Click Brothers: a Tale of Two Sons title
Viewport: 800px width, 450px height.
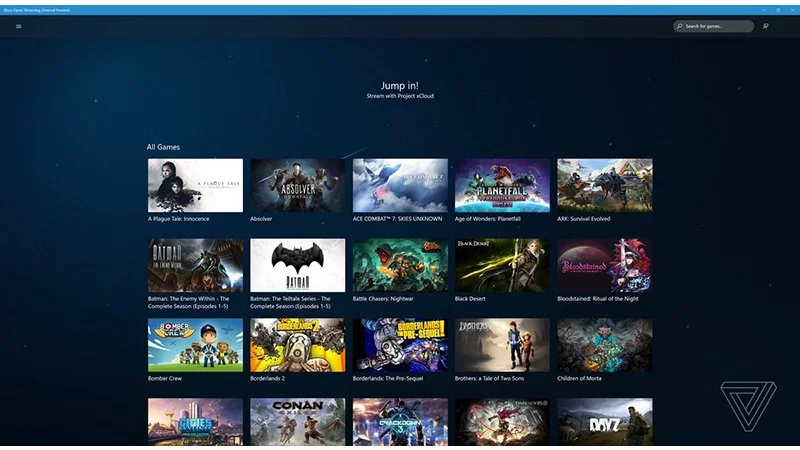pyautogui.click(x=496, y=378)
